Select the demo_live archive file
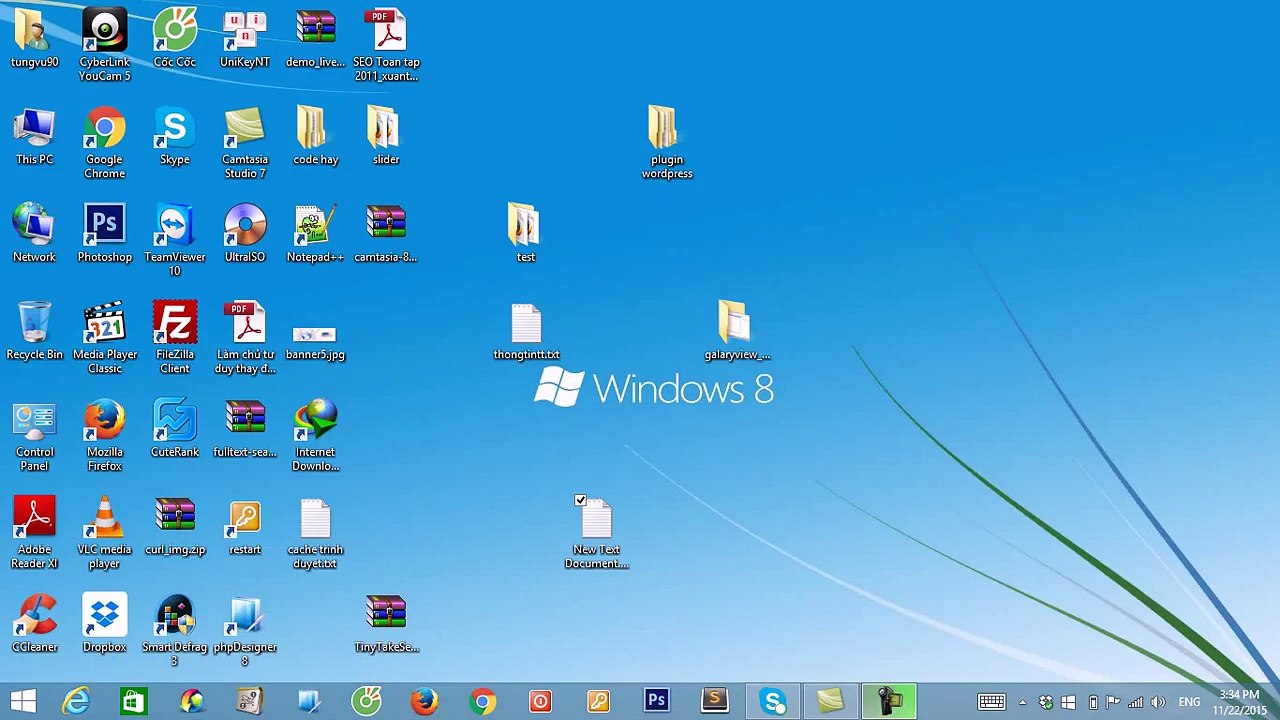1280x720 pixels. tap(315, 40)
